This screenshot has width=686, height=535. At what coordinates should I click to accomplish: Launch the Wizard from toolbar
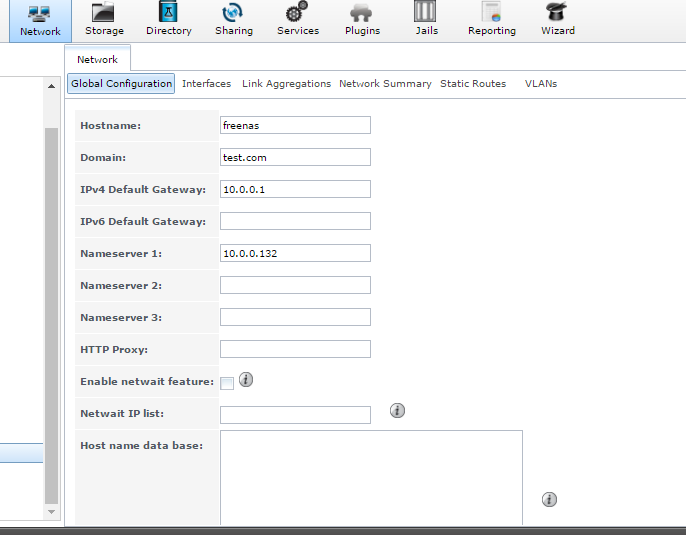[557, 14]
